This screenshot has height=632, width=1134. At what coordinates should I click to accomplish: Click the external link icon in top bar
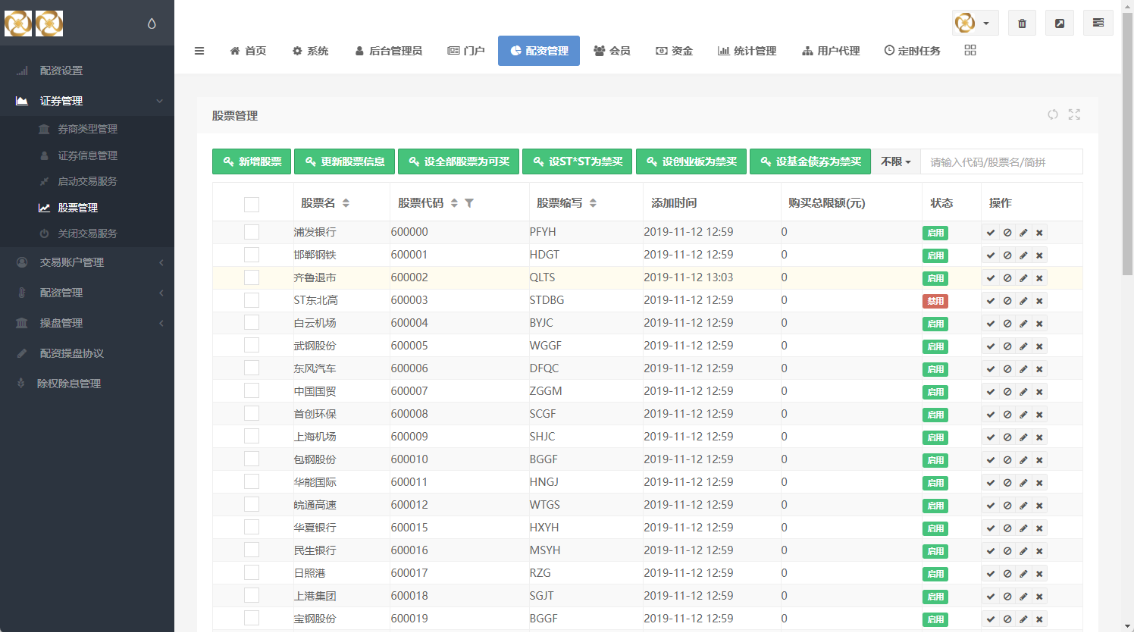(x=1060, y=23)
